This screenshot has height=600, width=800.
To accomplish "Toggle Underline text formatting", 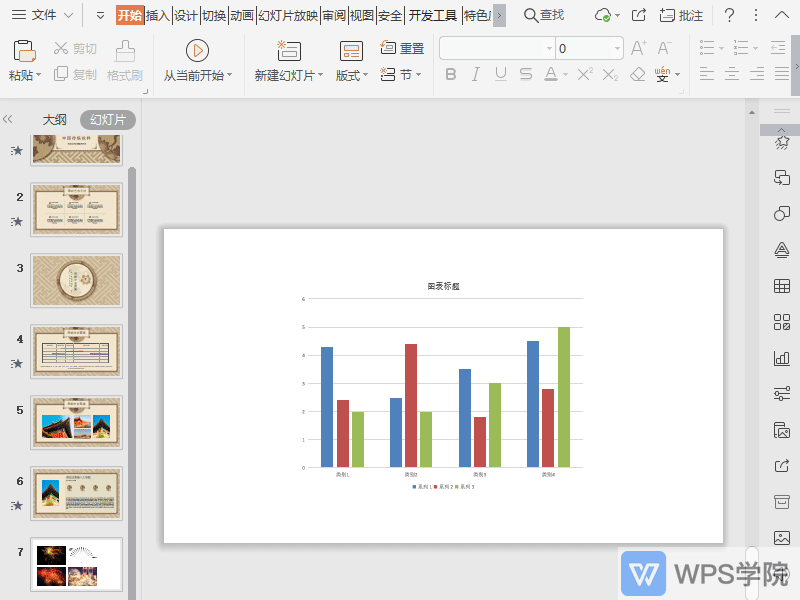I will 501,74.
